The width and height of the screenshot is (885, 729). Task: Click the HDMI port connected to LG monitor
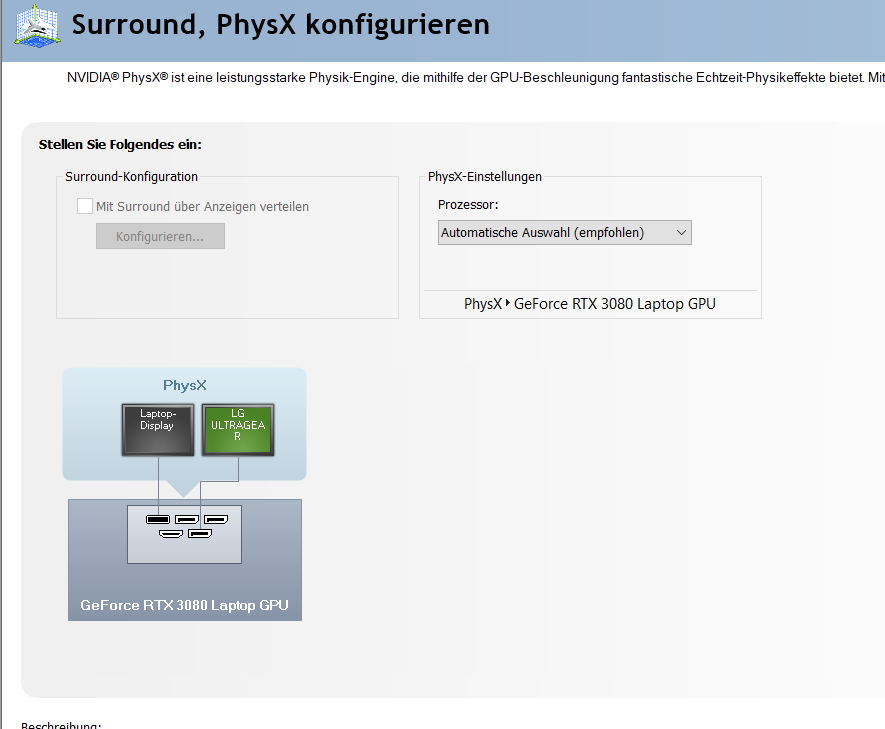click(200, 533)
